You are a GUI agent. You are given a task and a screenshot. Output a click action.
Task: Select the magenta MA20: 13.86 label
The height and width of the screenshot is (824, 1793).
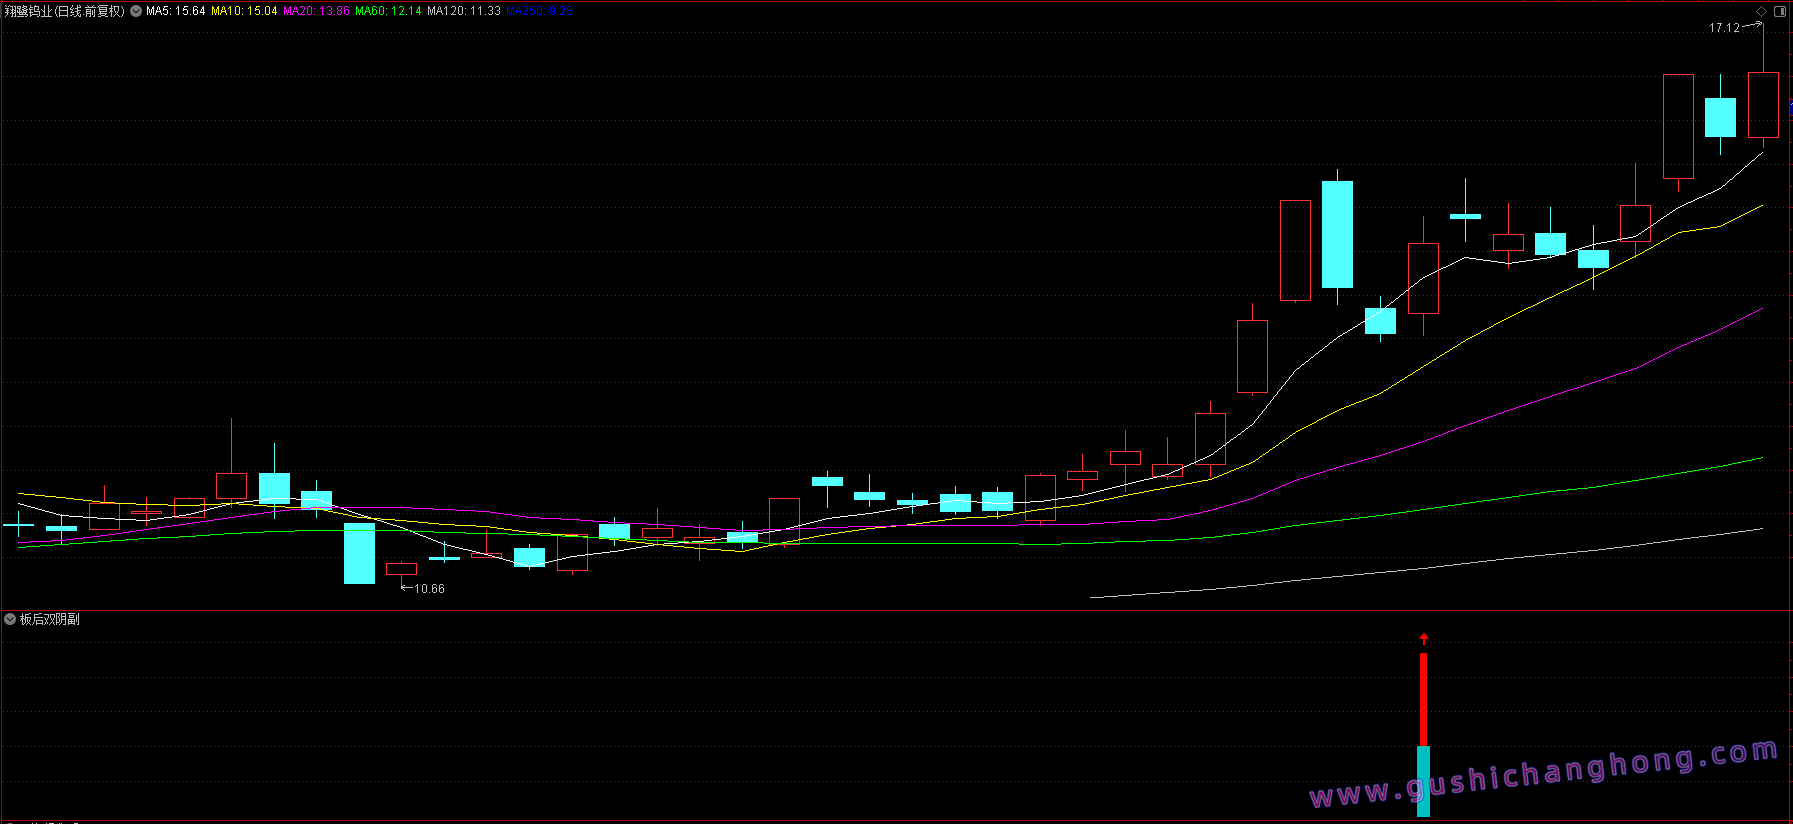pyautogui.click(x=316, y=11)
